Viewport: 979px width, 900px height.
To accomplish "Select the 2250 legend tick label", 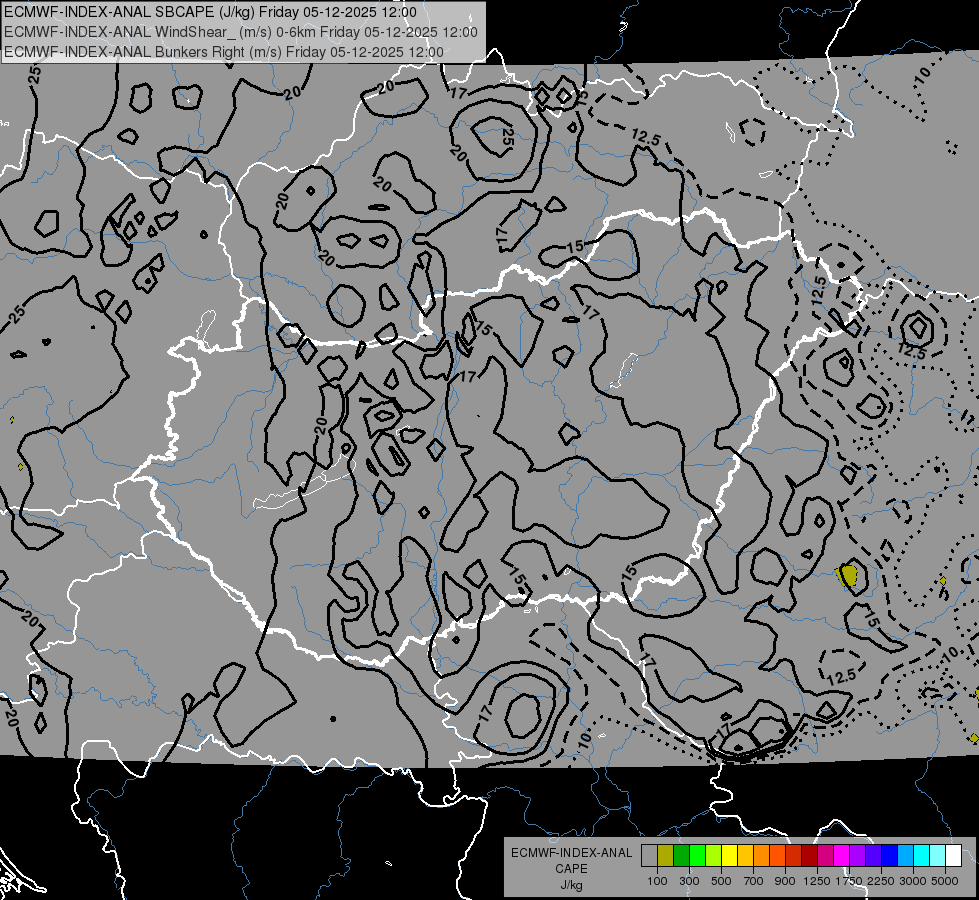I will point(881,881).
